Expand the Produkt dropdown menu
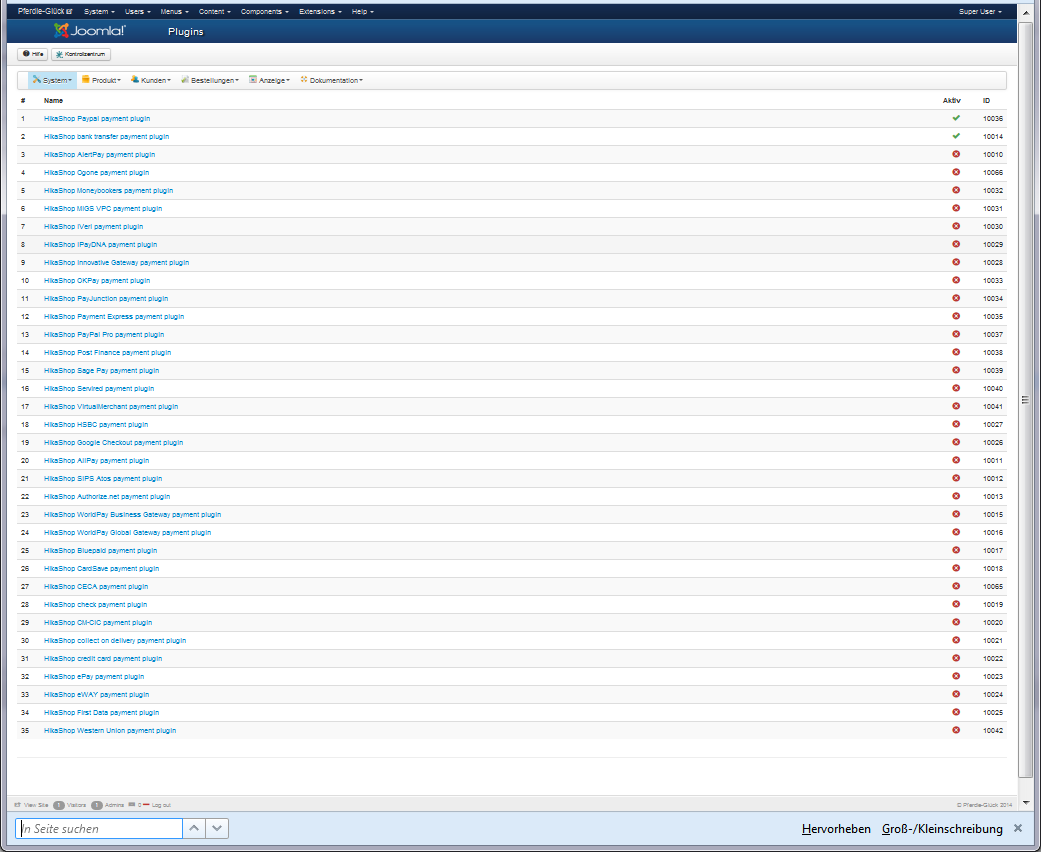Image resolution: width=1041 pixels, height=852 pixels. [101, 80]
